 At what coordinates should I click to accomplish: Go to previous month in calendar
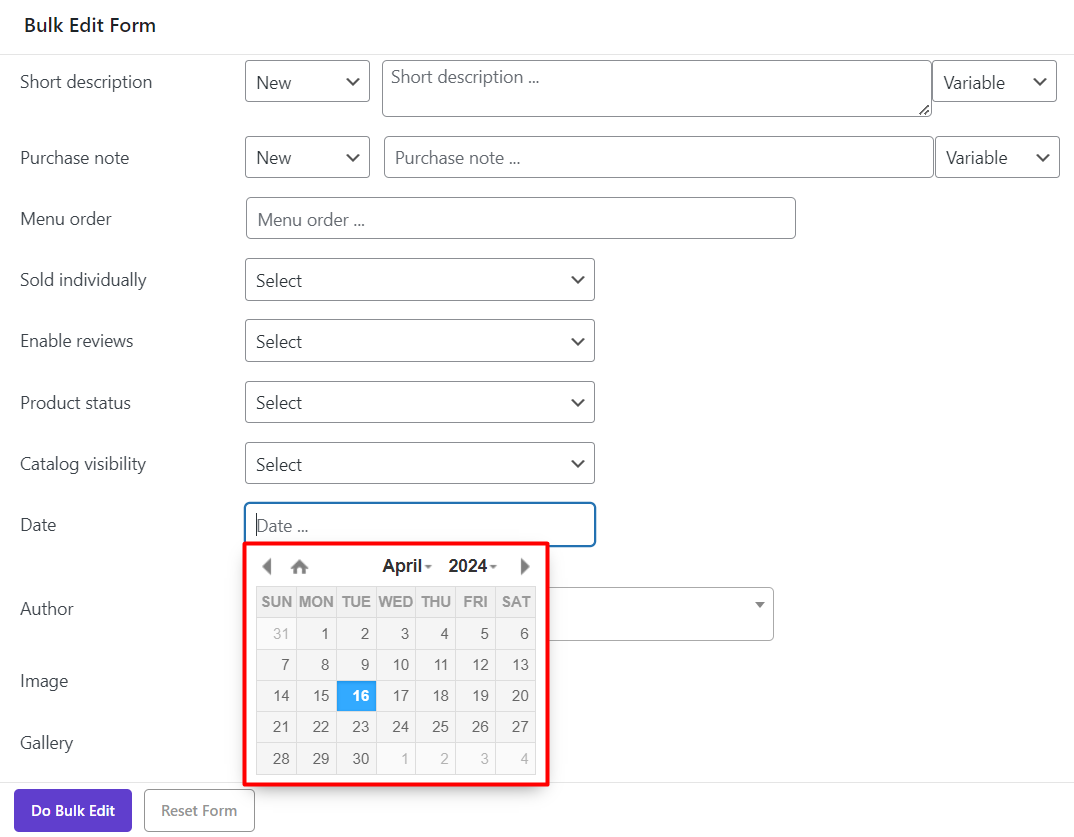[x=266, y=567]
